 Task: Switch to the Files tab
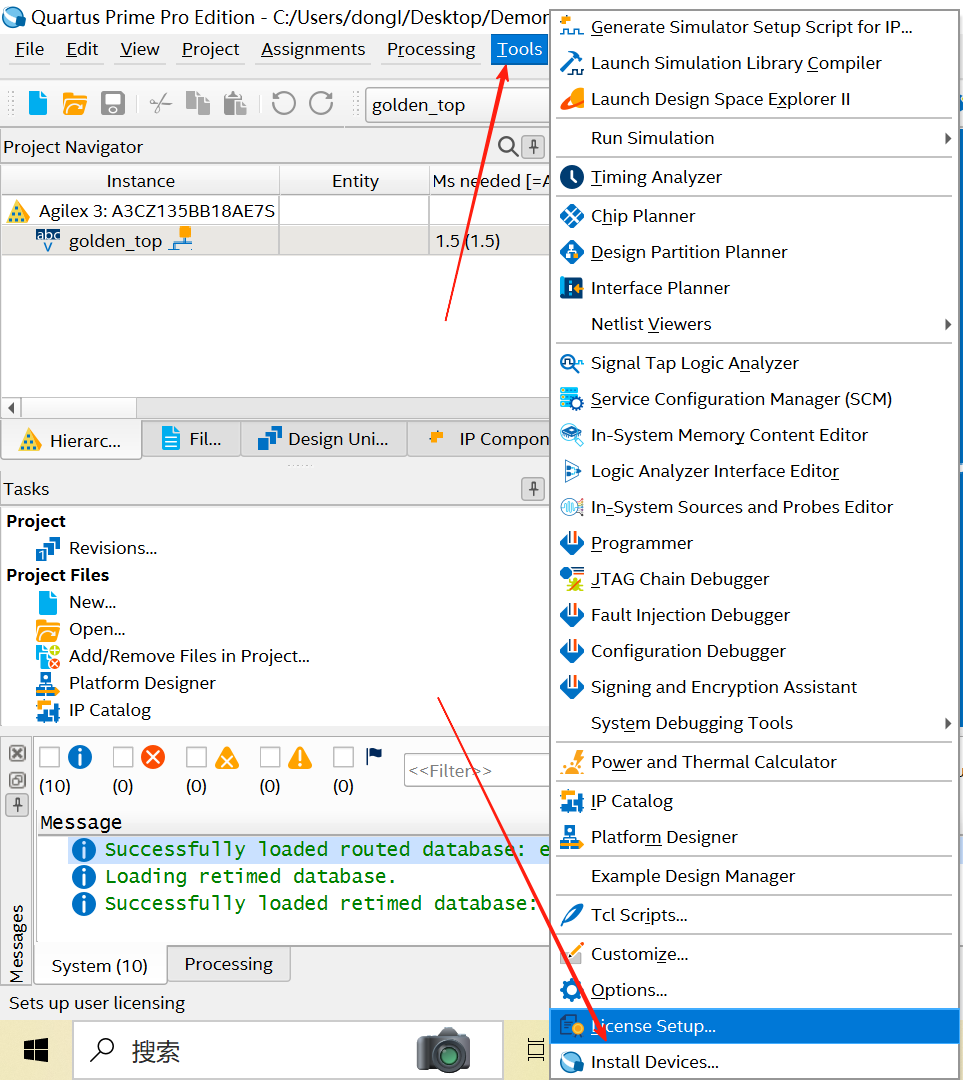191,439
